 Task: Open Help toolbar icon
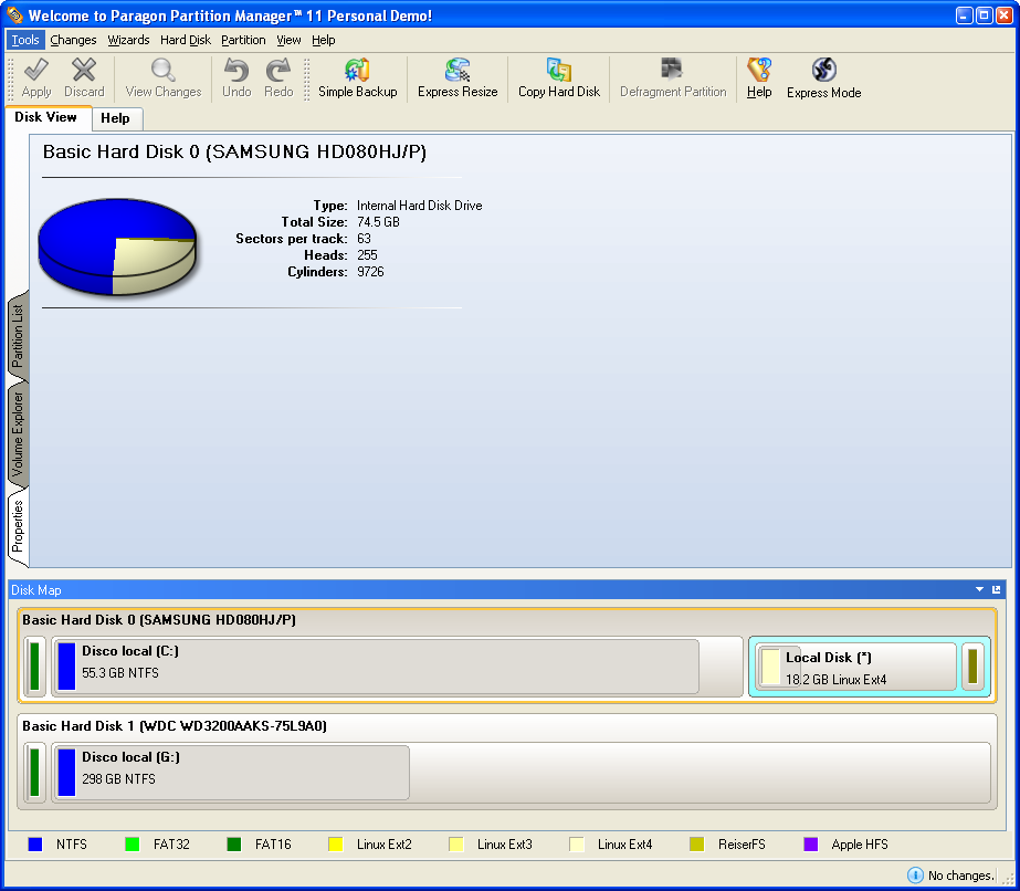[x=759, y=69]
